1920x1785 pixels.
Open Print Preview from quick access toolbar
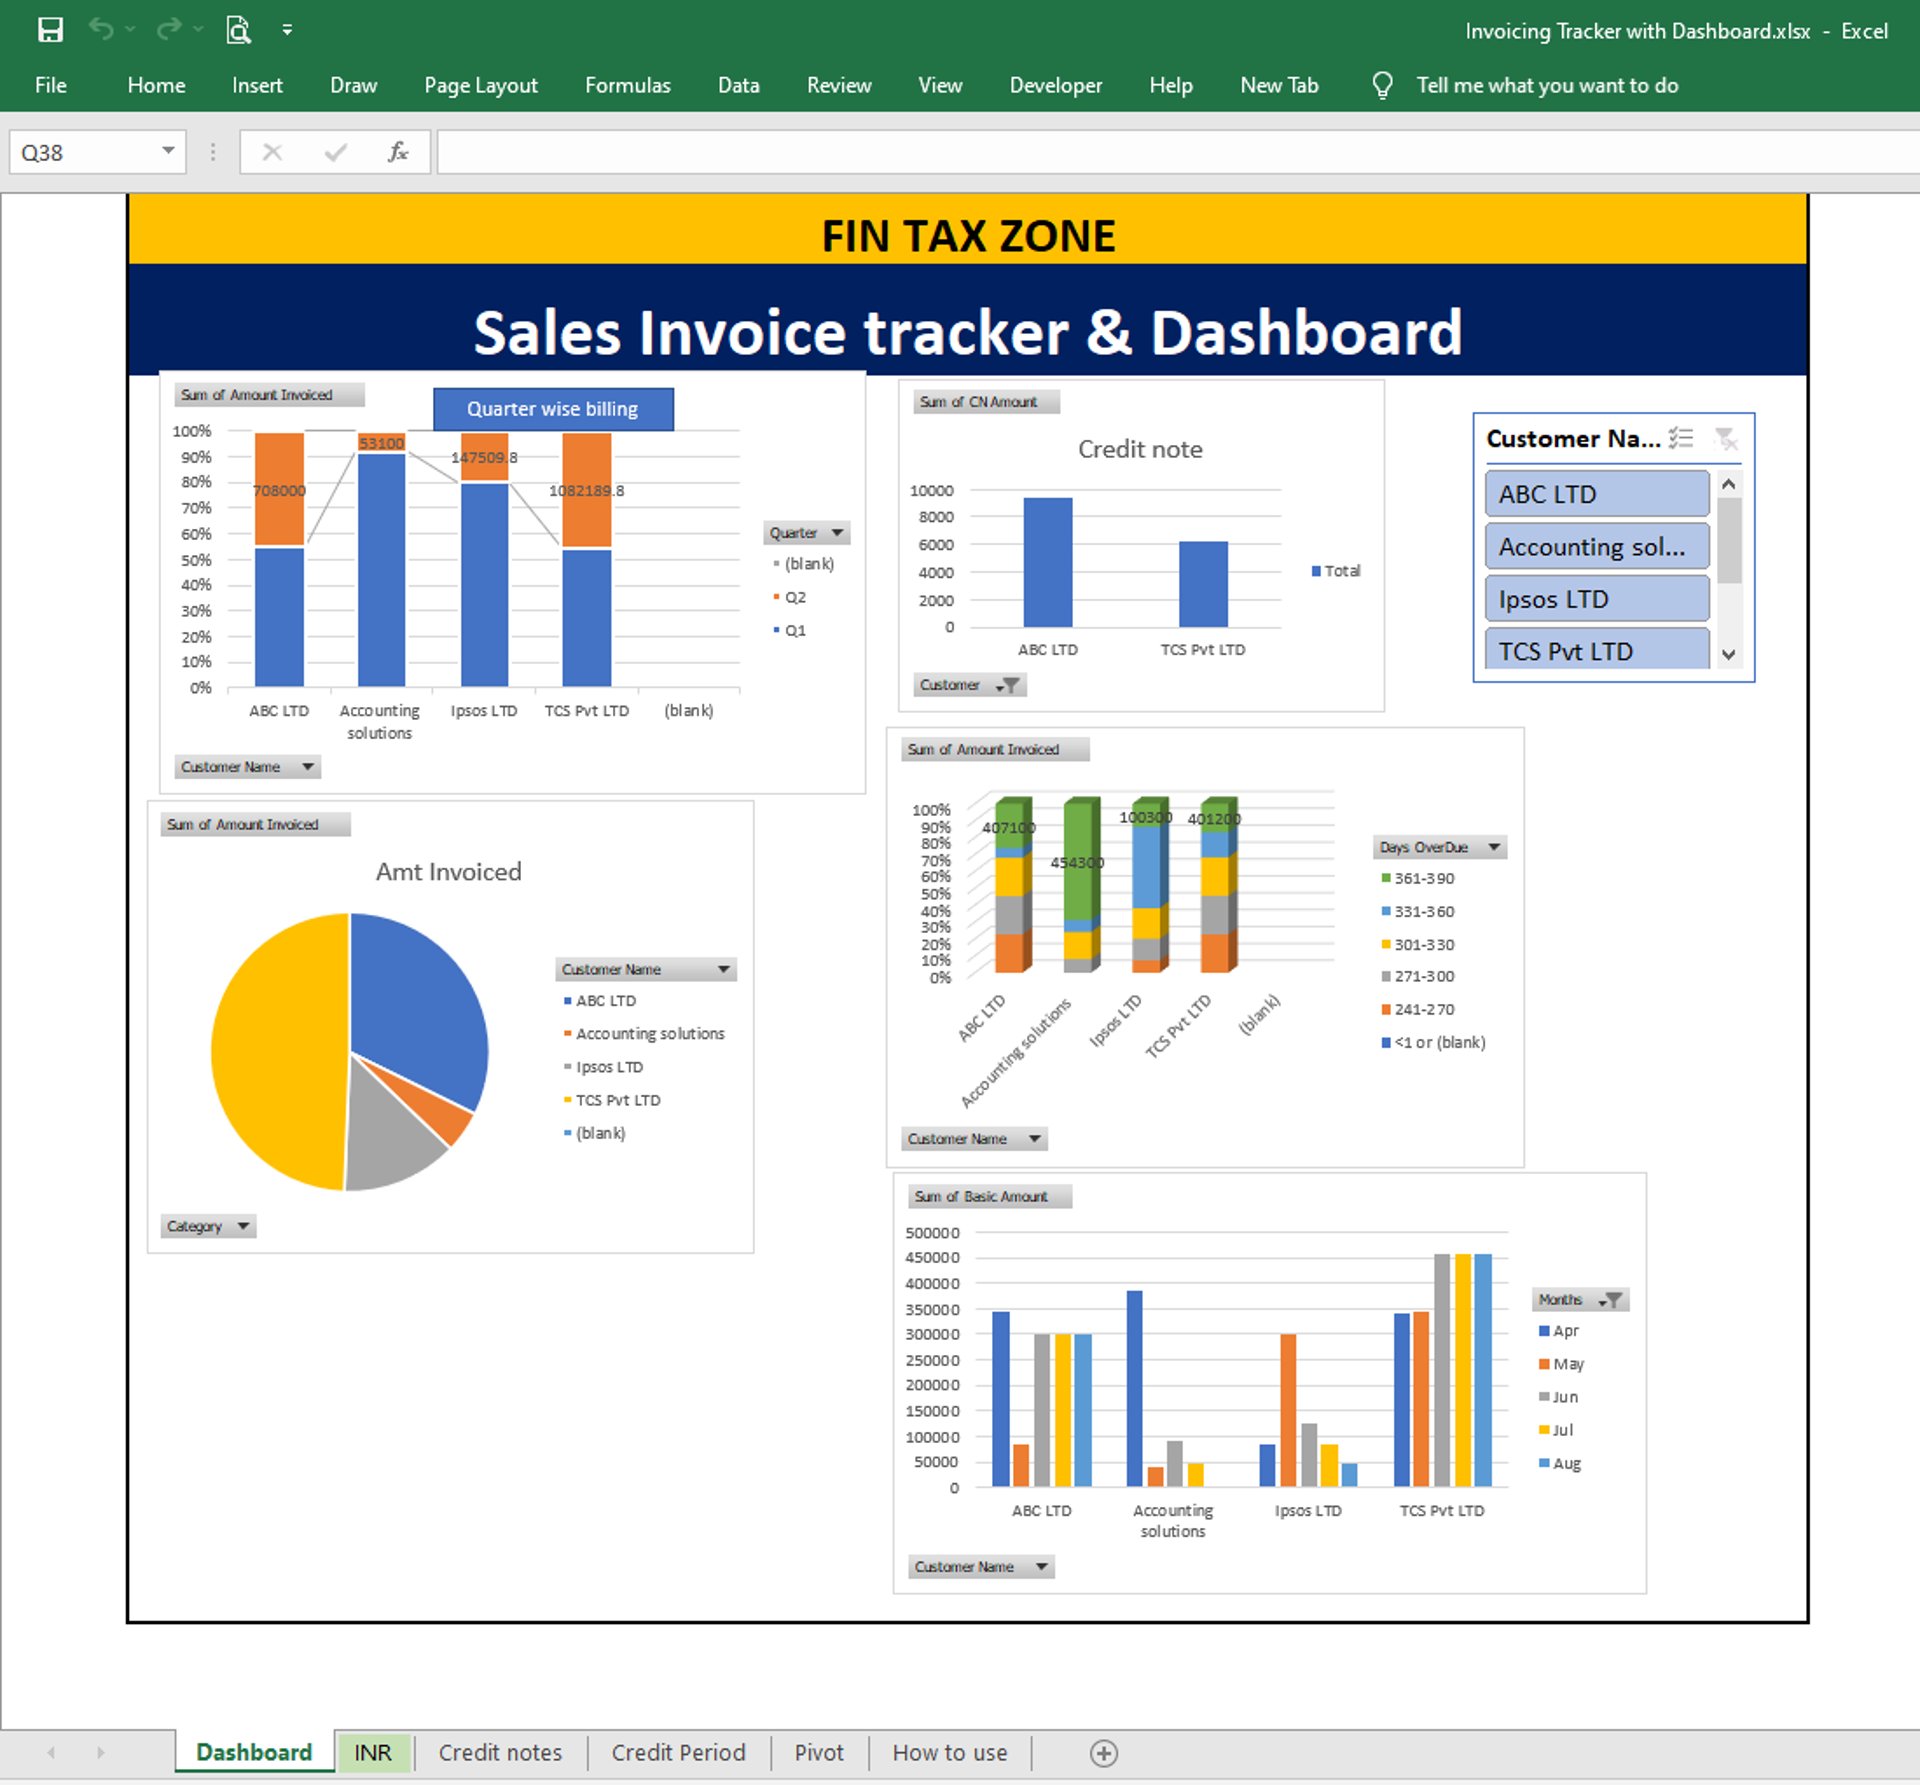click(x=238, y=30)
